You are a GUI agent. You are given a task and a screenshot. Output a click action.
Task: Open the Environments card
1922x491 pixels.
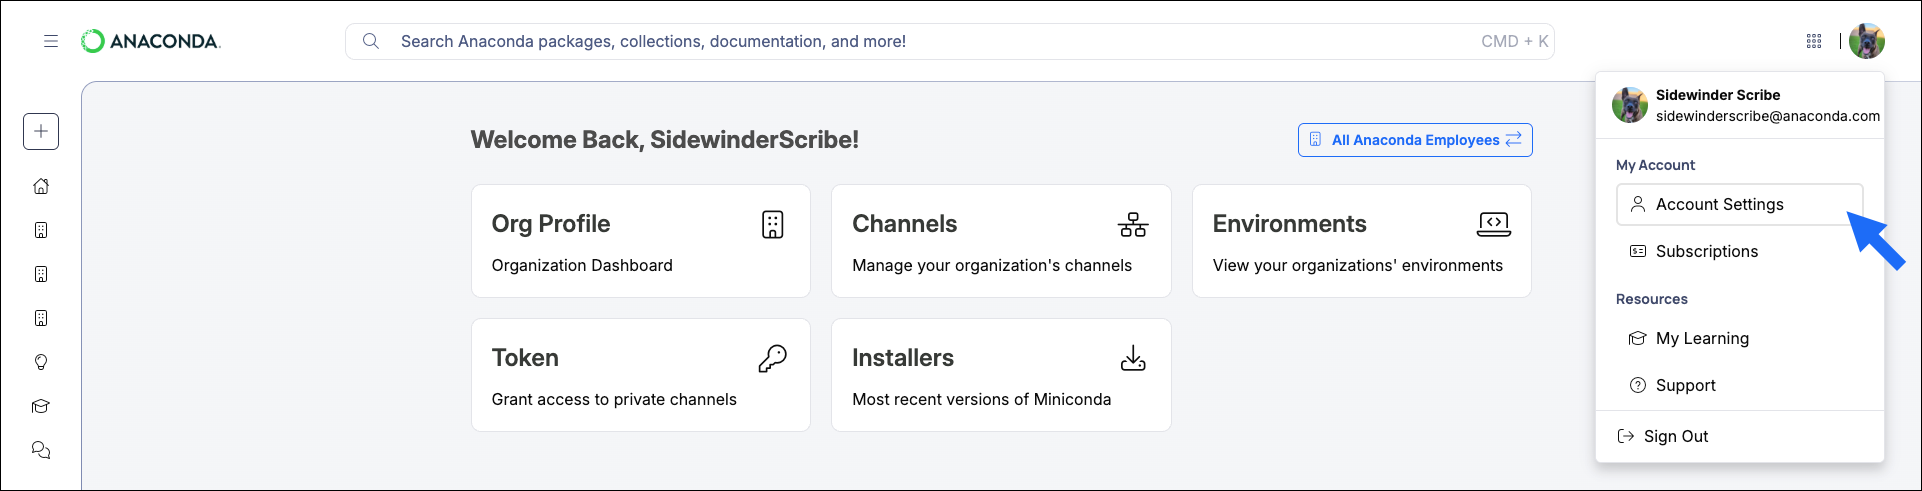(1362, 241)
